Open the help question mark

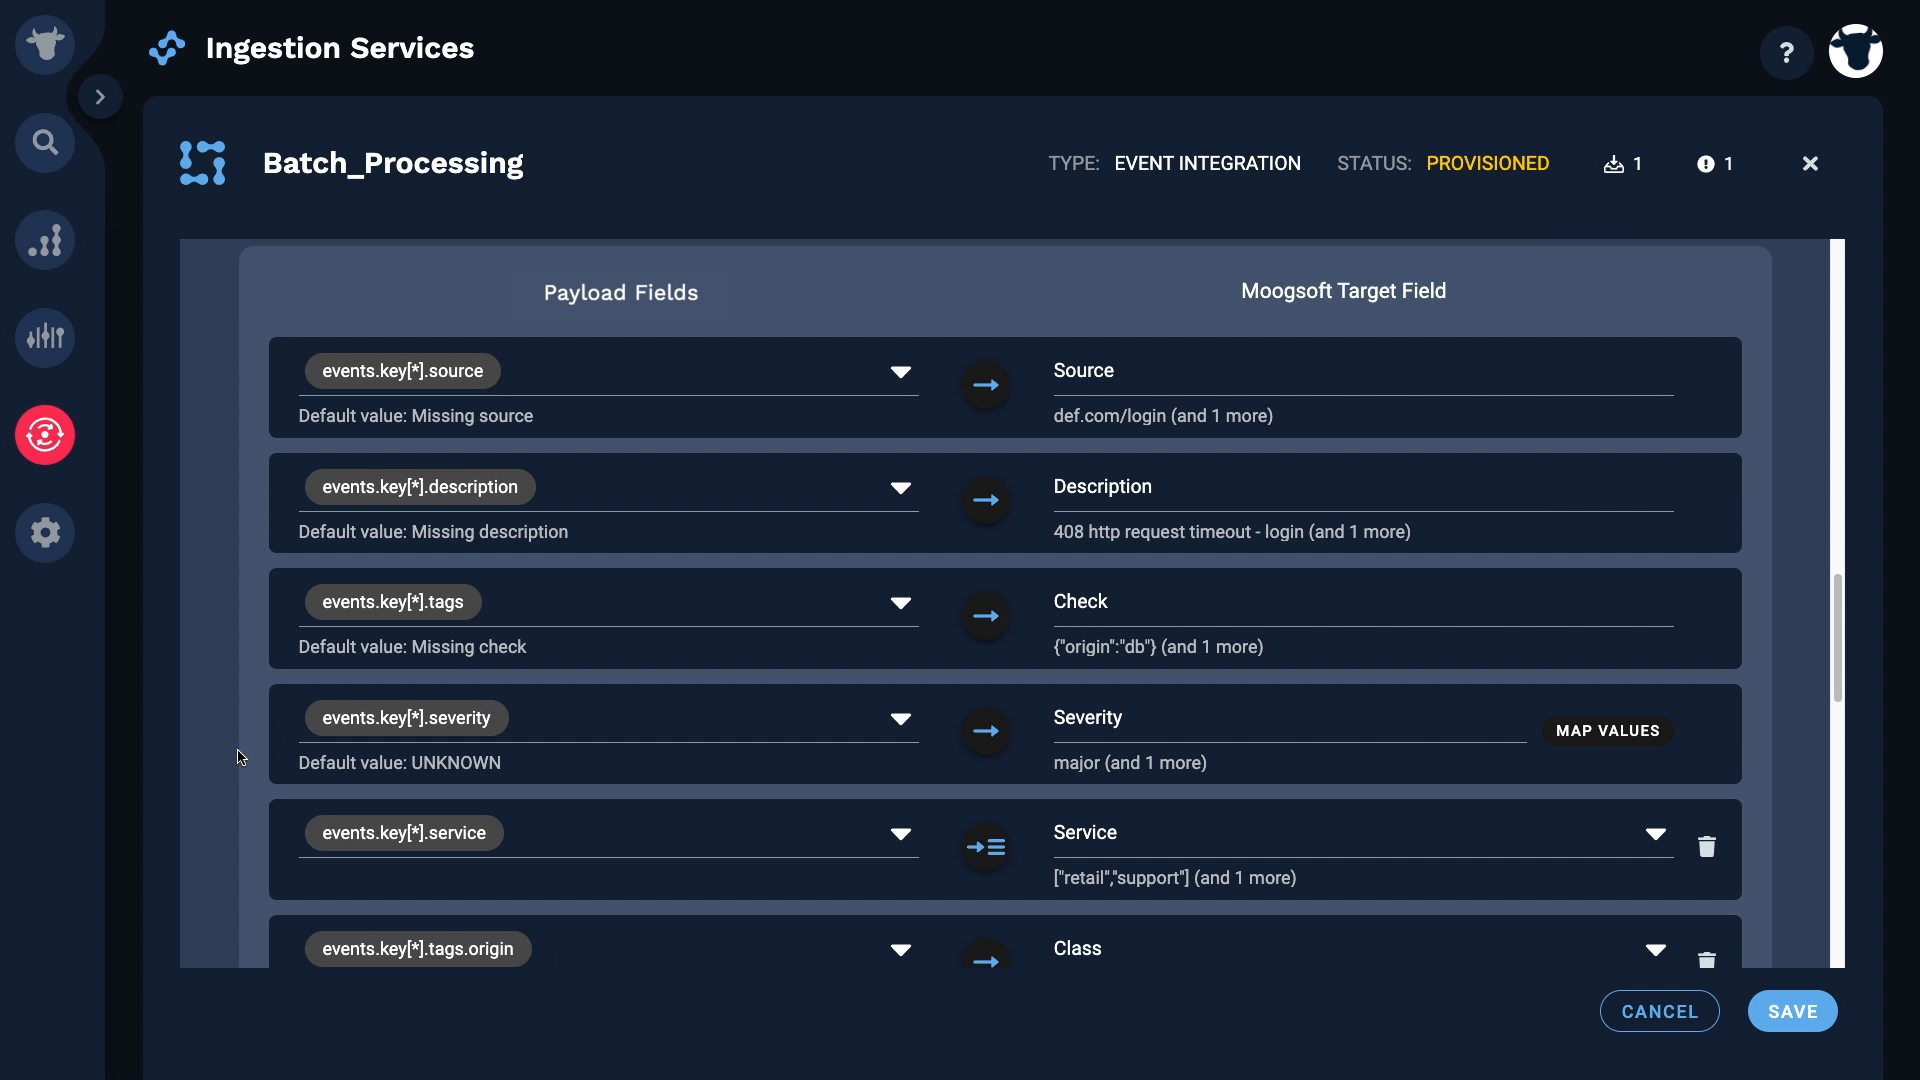tap(1787, 52)
